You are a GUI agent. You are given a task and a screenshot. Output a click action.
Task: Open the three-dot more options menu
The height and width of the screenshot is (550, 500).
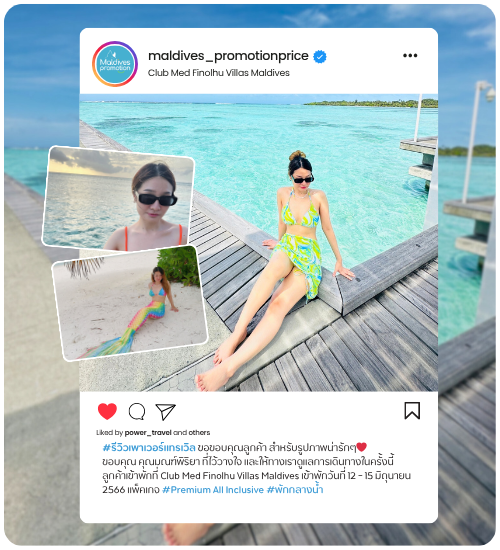(x=410, y=55)
